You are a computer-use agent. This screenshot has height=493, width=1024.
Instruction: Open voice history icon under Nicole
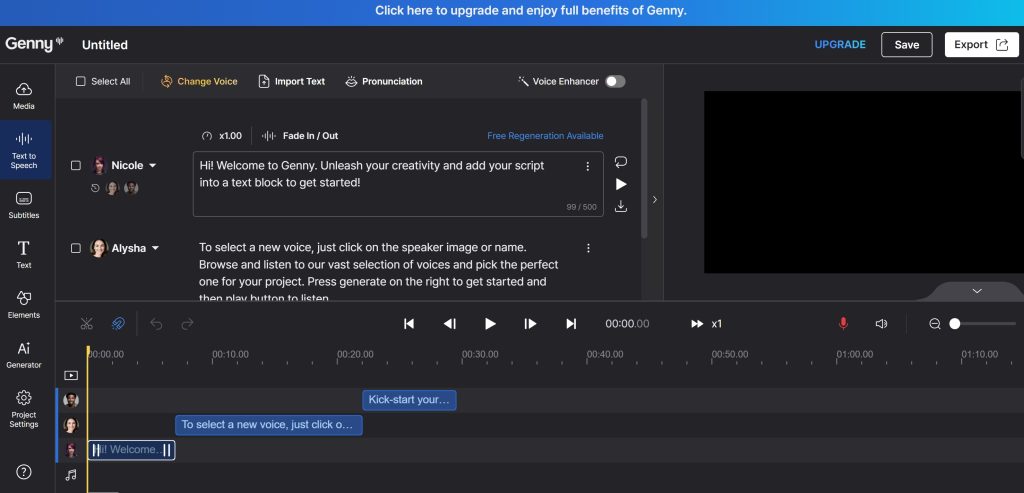click(x=95, y=188)
